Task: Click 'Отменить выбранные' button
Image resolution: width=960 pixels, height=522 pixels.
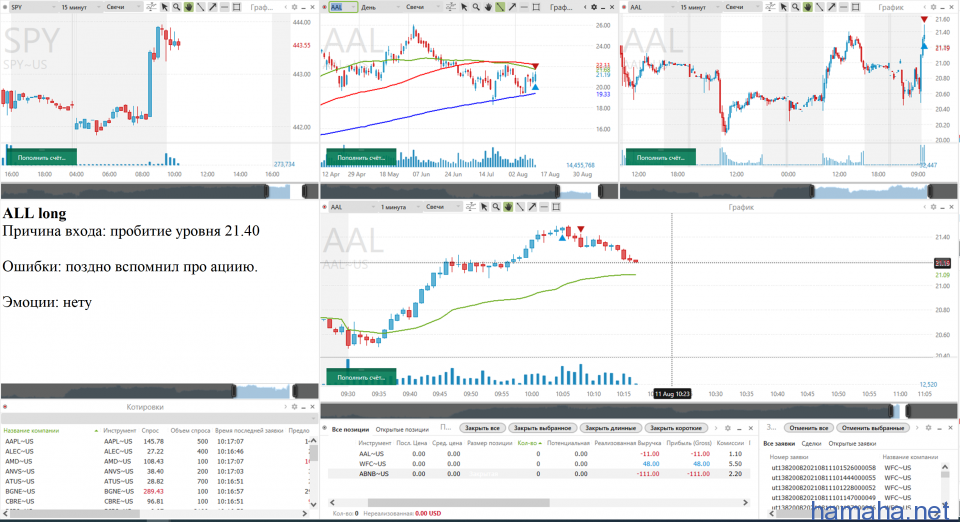Action: click(873, 428)
